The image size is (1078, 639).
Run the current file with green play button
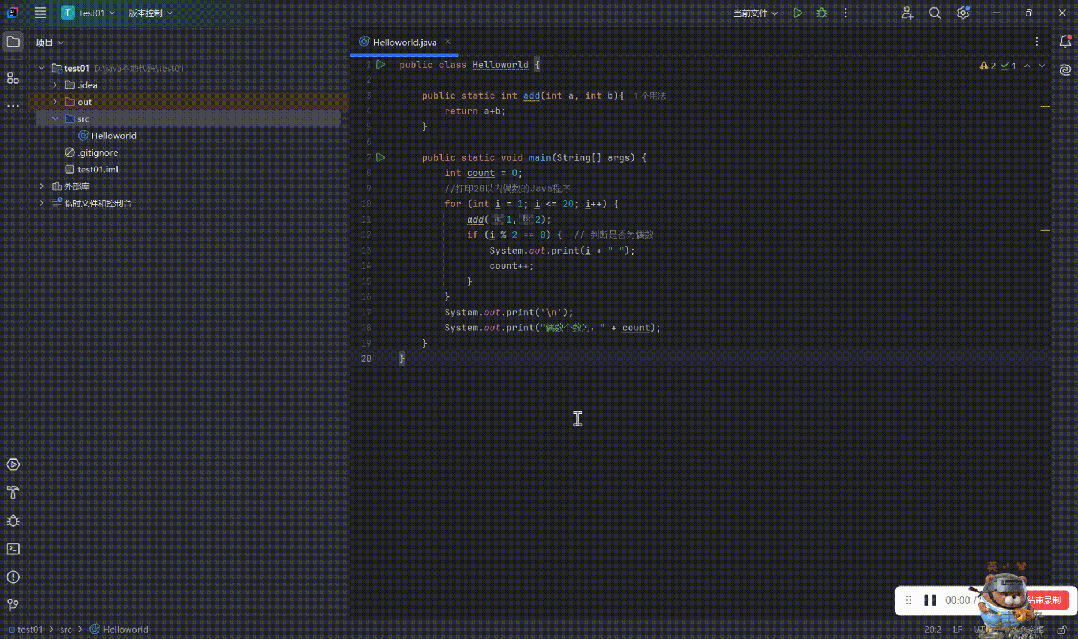click(x=797, y=13)
